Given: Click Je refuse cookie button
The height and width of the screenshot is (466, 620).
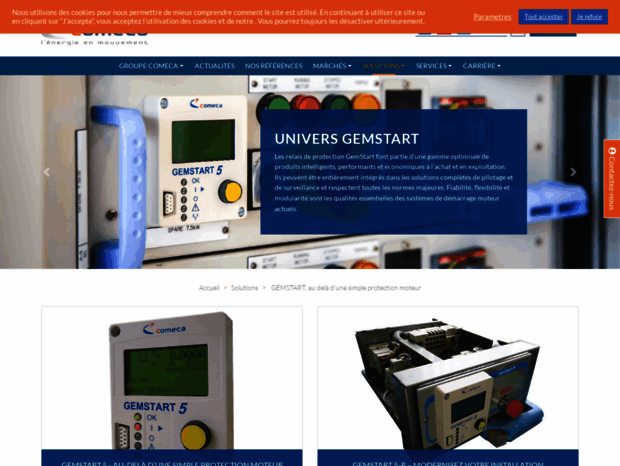Looking at the screenshot, I should pyautogui.click(x=589, y=17).
